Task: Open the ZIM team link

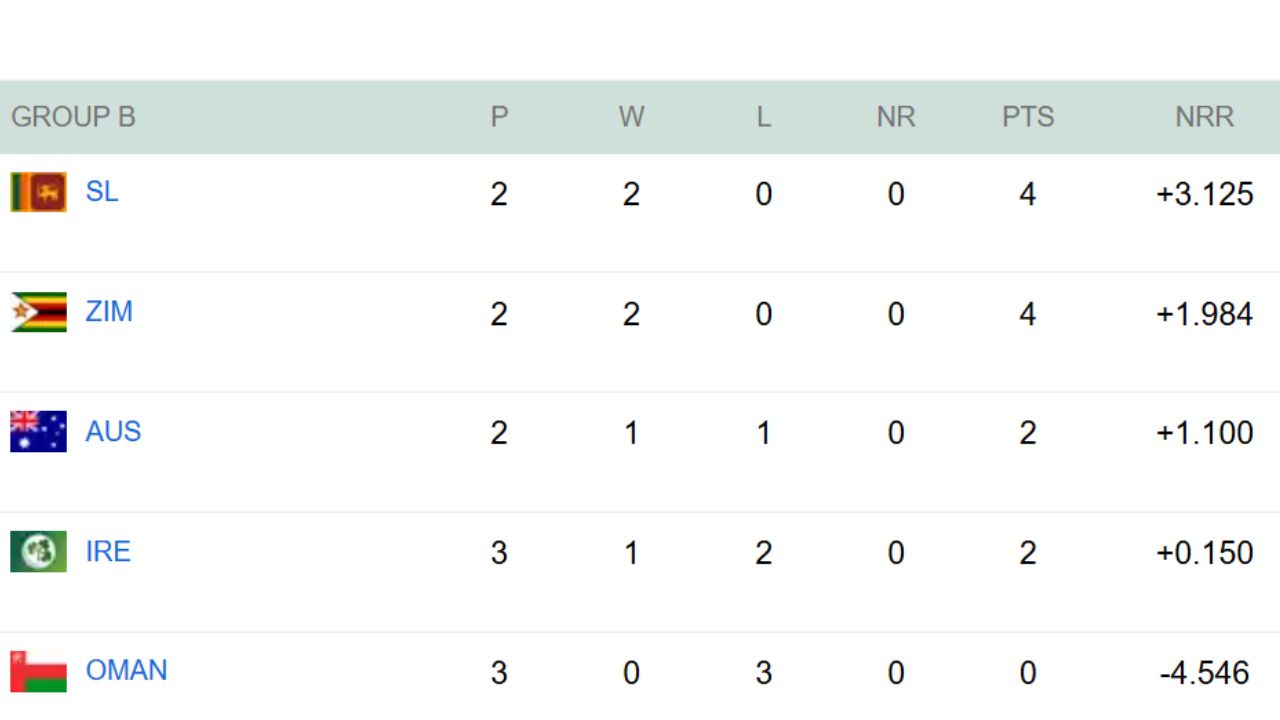Action: [109, 312]
